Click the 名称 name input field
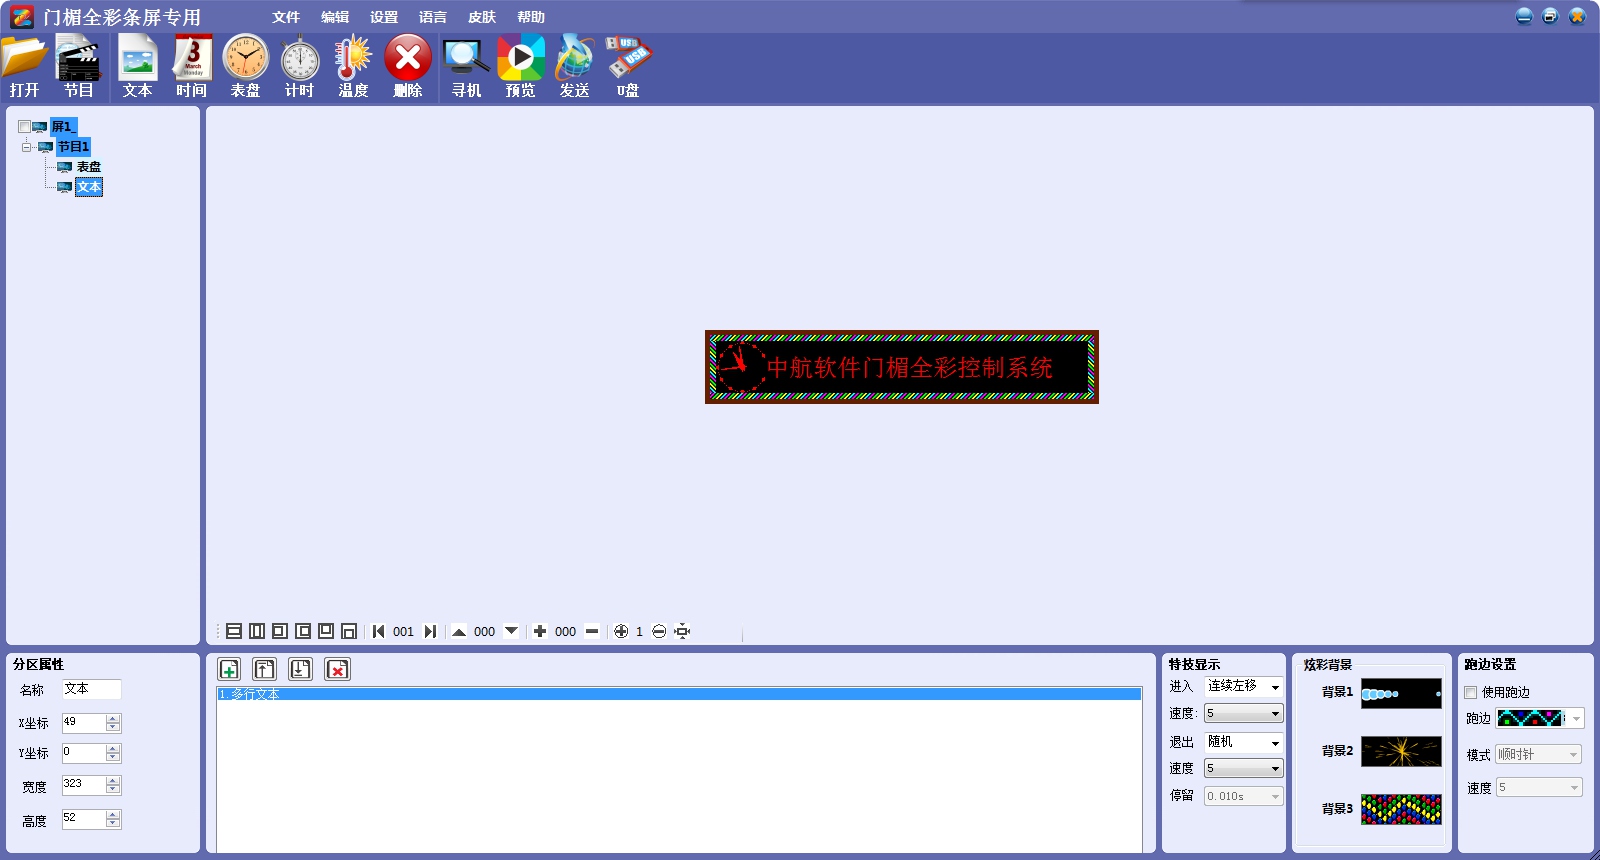Image resolution: width=1600 pixels, height=860 pixels. (x=91, y=689)
